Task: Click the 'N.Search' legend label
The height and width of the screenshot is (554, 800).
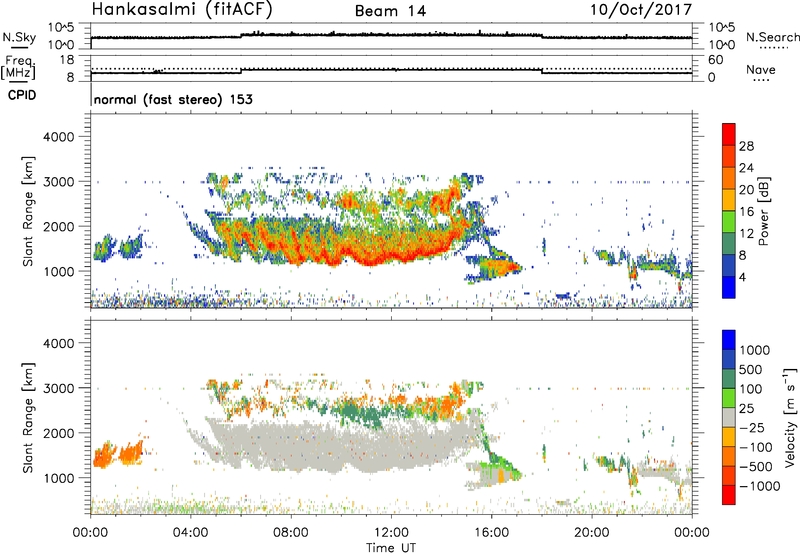Action: point(772,37)
